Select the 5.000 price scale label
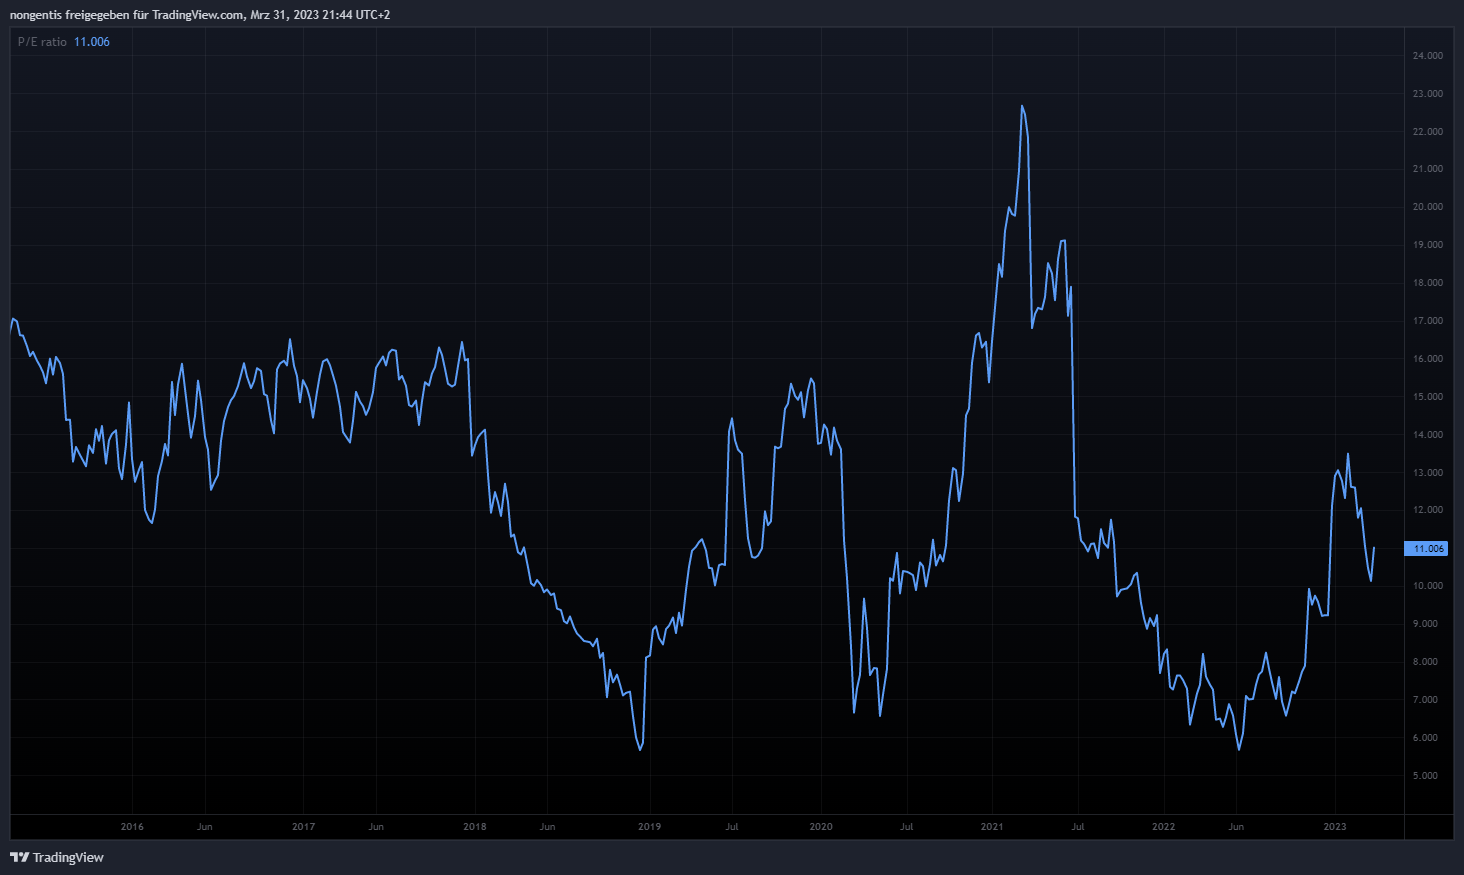 tap(1427, 776)
